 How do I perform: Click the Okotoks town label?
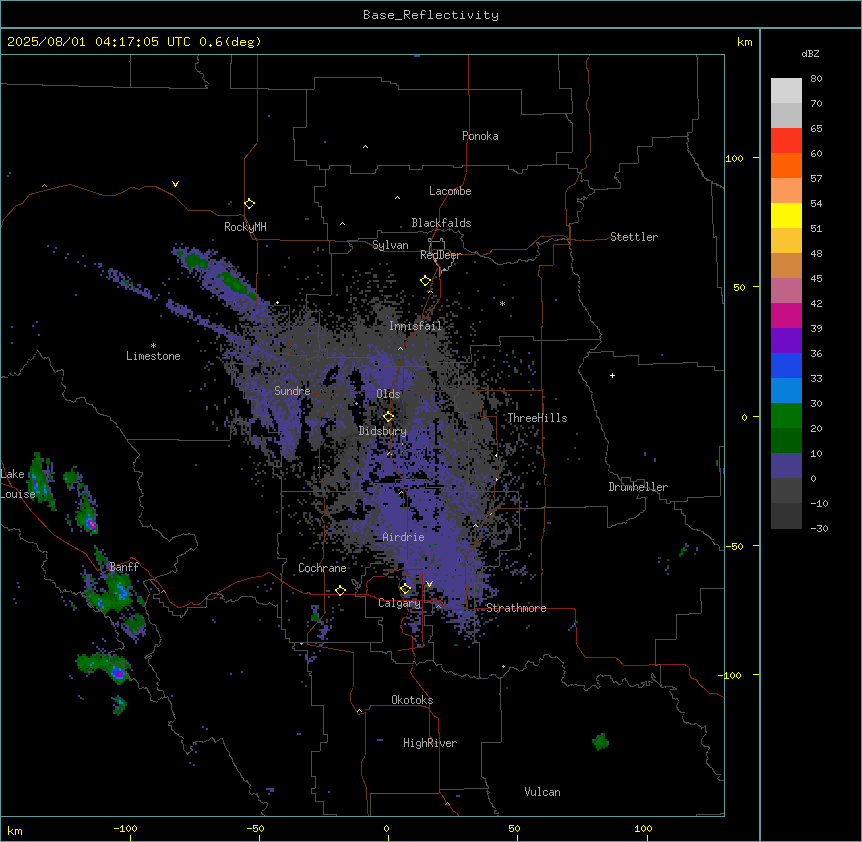pos(412,700)
